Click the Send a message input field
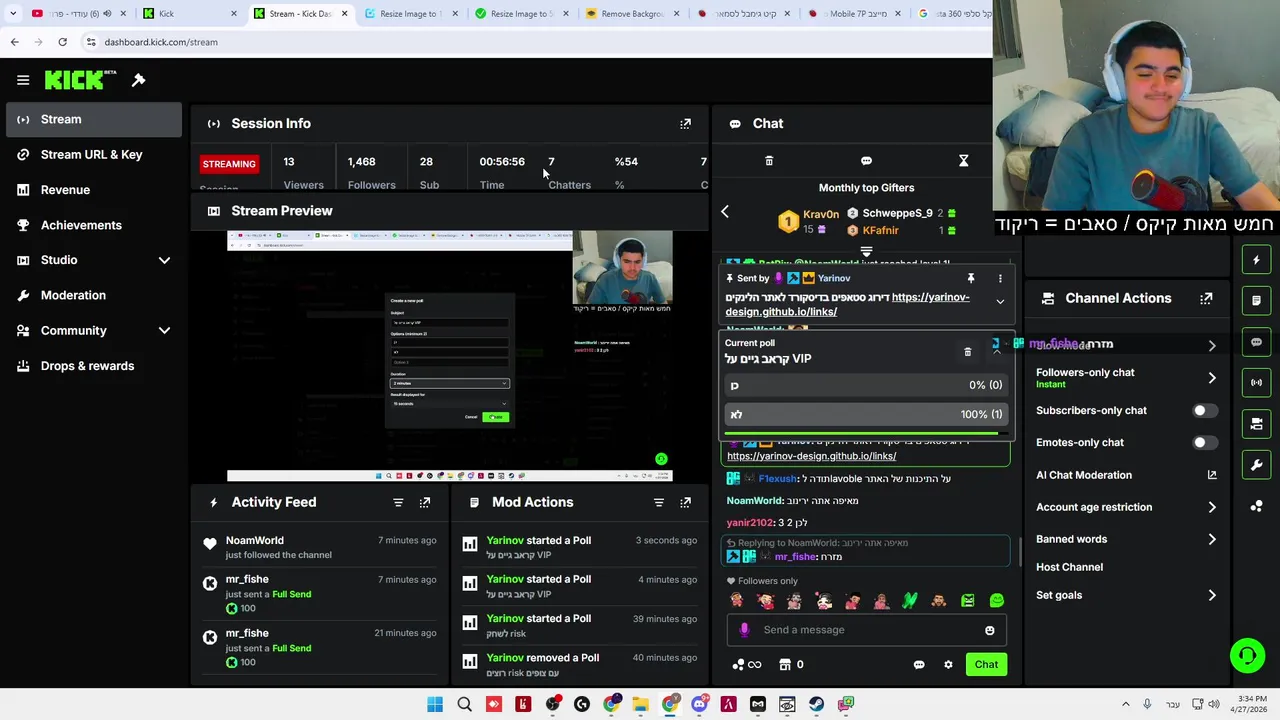 click(x=867, y=630)
